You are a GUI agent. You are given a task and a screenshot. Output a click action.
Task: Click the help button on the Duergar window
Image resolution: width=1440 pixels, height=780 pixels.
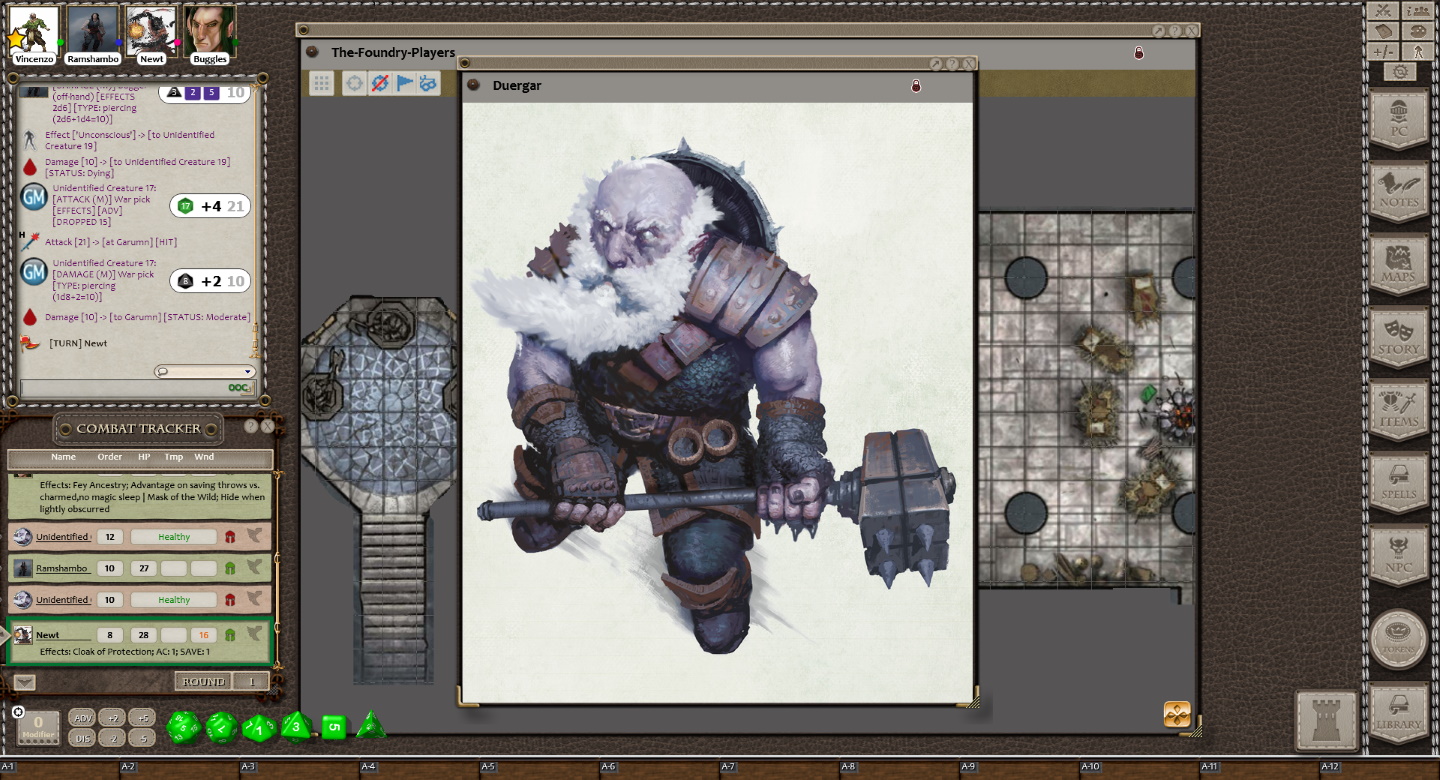952,64
